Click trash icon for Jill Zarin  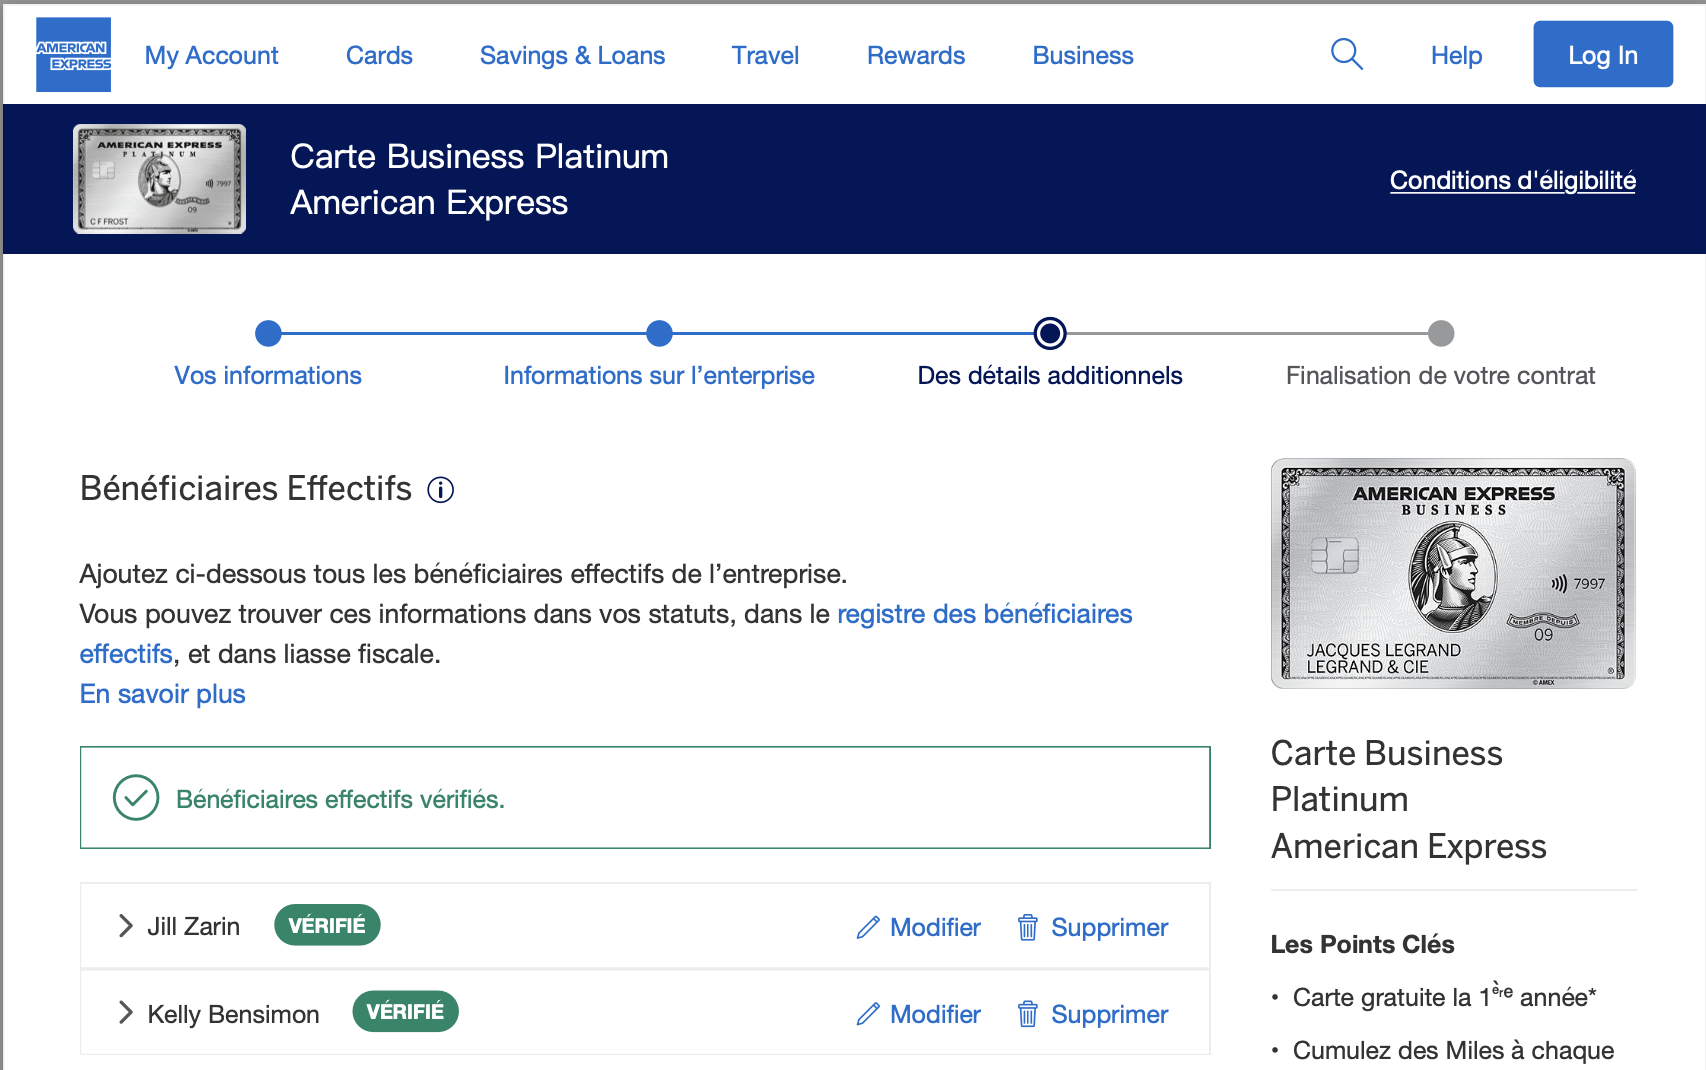point(1027,928)
